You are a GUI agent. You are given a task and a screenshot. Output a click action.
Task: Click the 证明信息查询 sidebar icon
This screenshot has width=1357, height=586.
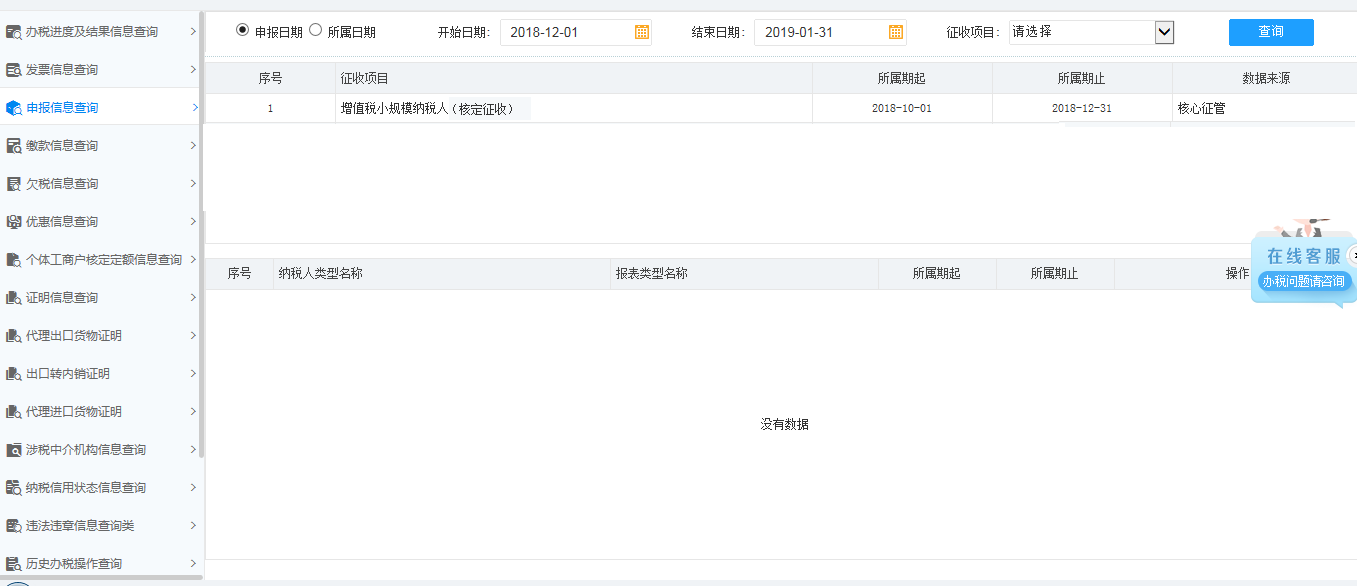pos(14,298)
